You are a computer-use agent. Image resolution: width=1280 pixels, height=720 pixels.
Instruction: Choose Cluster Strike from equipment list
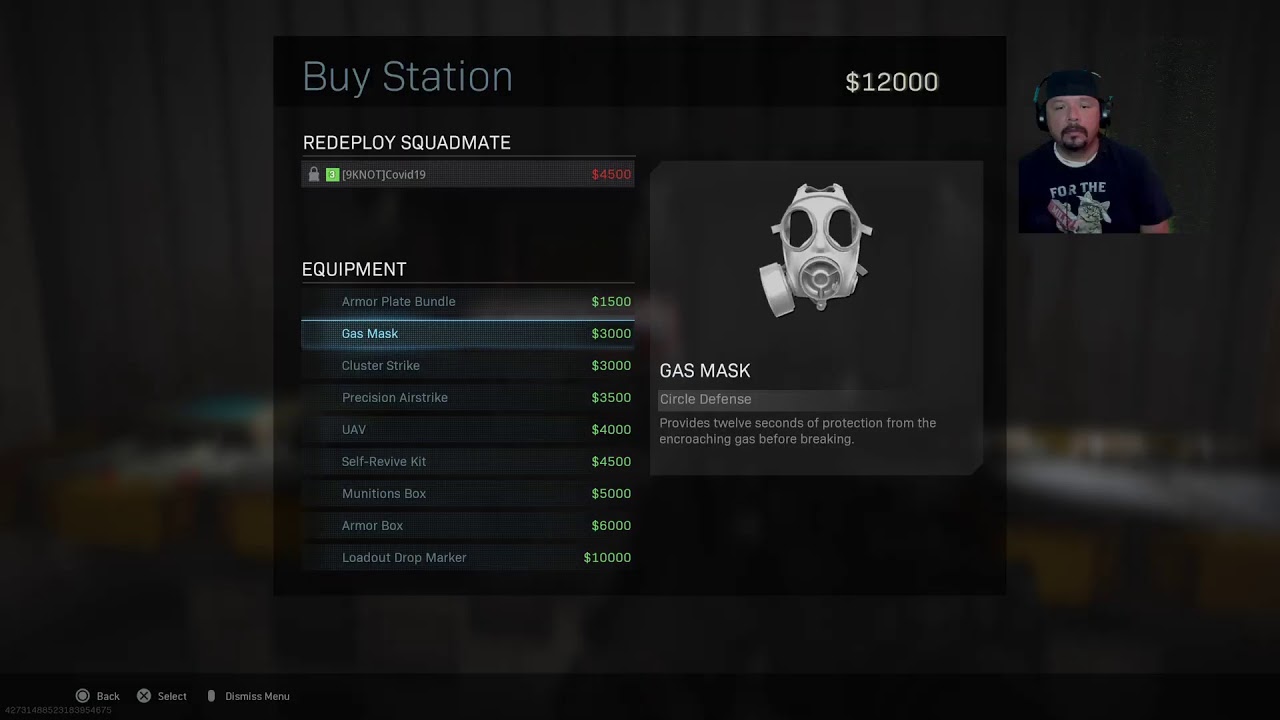[x=468, y=365]
